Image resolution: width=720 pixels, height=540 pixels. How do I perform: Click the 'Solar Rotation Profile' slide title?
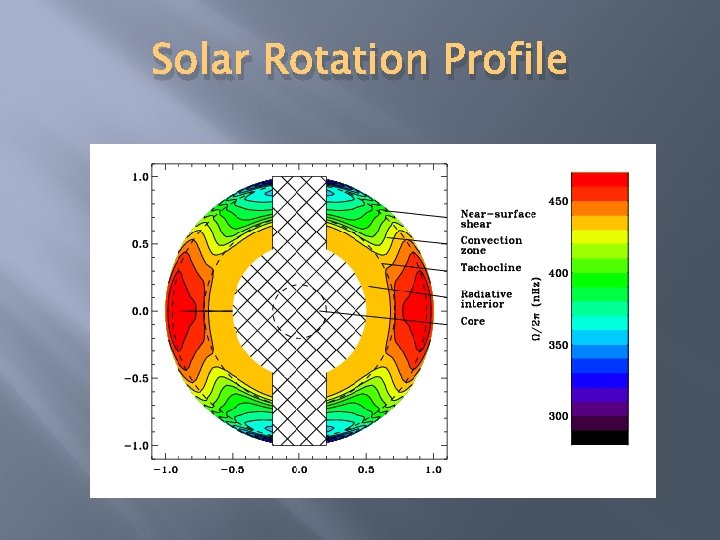pos(360,59)
